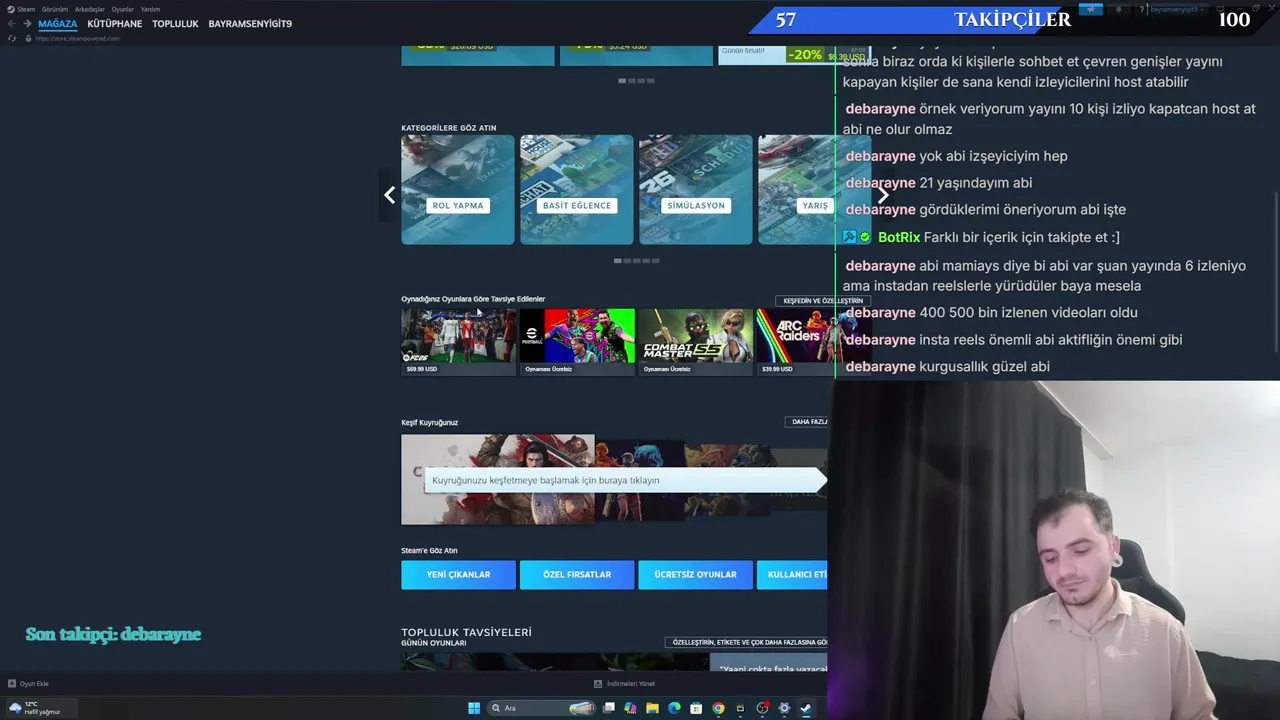Click the page reload icon

coord(12,38)
